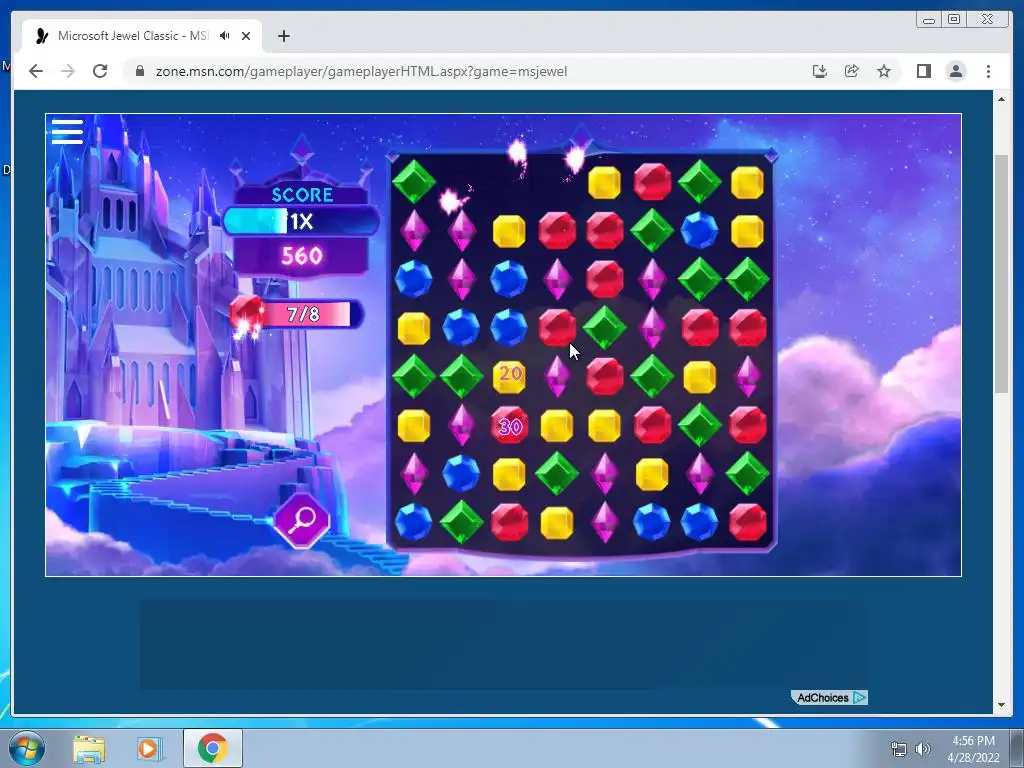1024x768 pixels.
Task: Click the install app icon in address bar
Action: click(820, 71)
